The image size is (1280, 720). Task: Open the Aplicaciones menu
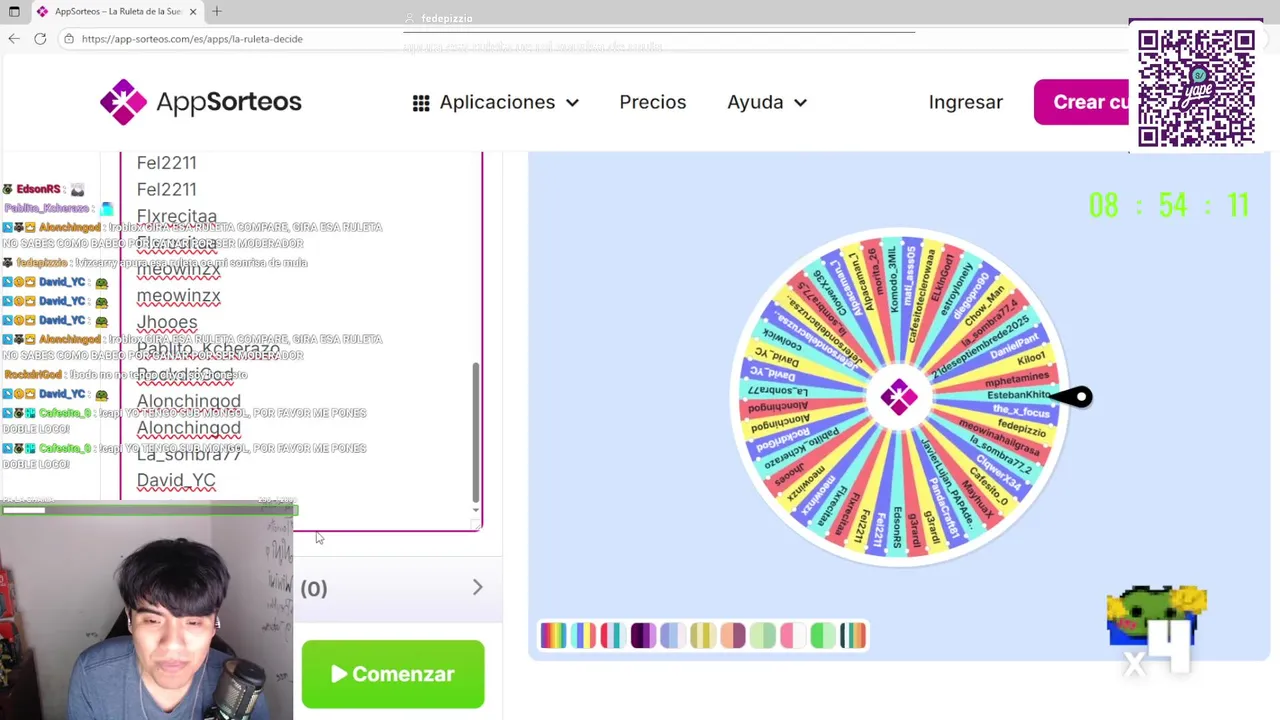click(x=496, y=102)
